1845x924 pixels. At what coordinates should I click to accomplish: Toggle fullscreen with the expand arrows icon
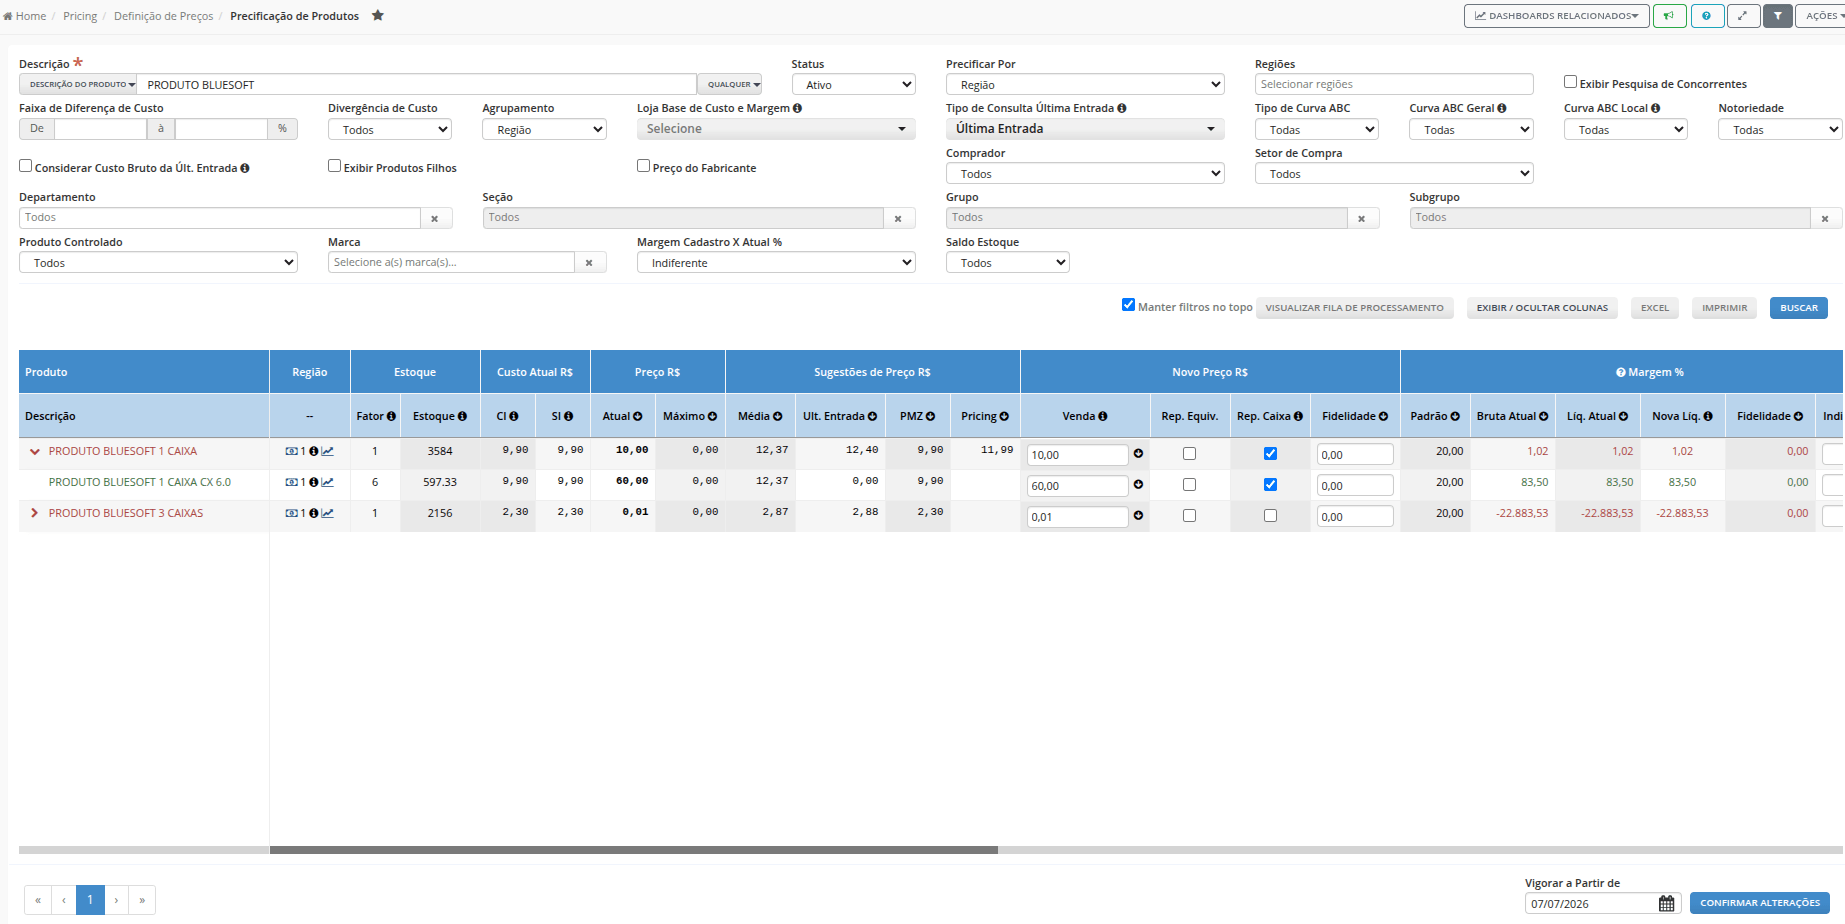(1743, 16)
